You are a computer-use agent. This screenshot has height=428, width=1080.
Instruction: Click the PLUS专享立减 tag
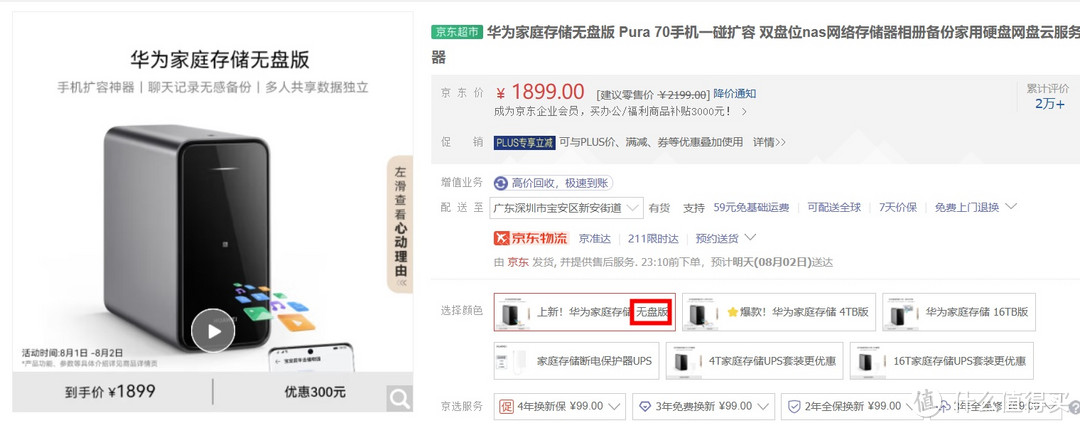524,143
